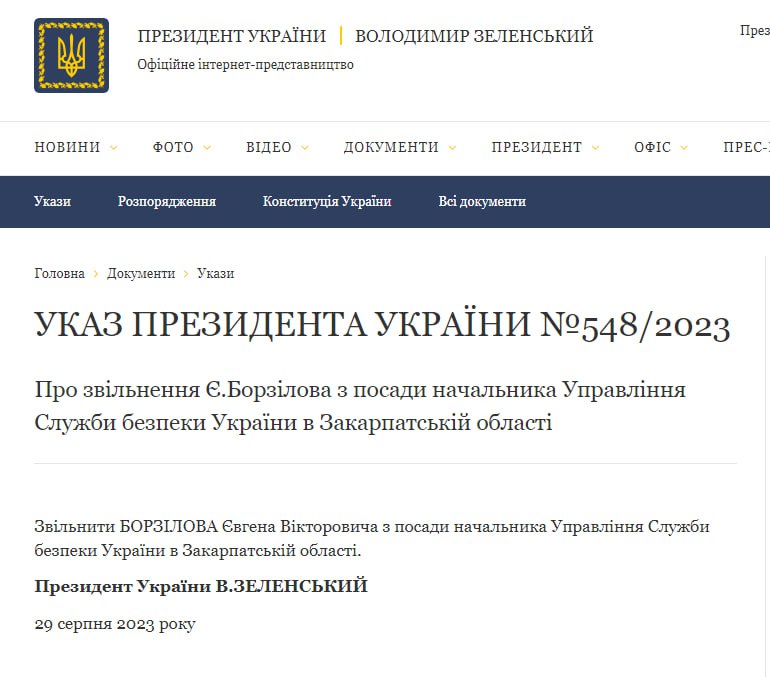770x677 pixels.
Task: Expand the ВІДЕО menu chevron
Action: (305, 148)
